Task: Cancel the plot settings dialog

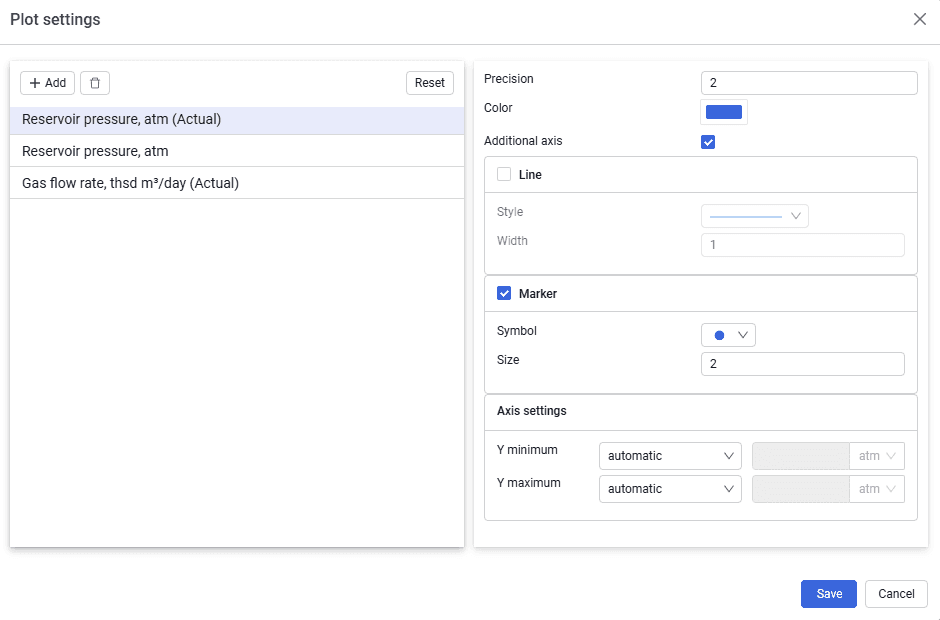Action: pos(896,594)
